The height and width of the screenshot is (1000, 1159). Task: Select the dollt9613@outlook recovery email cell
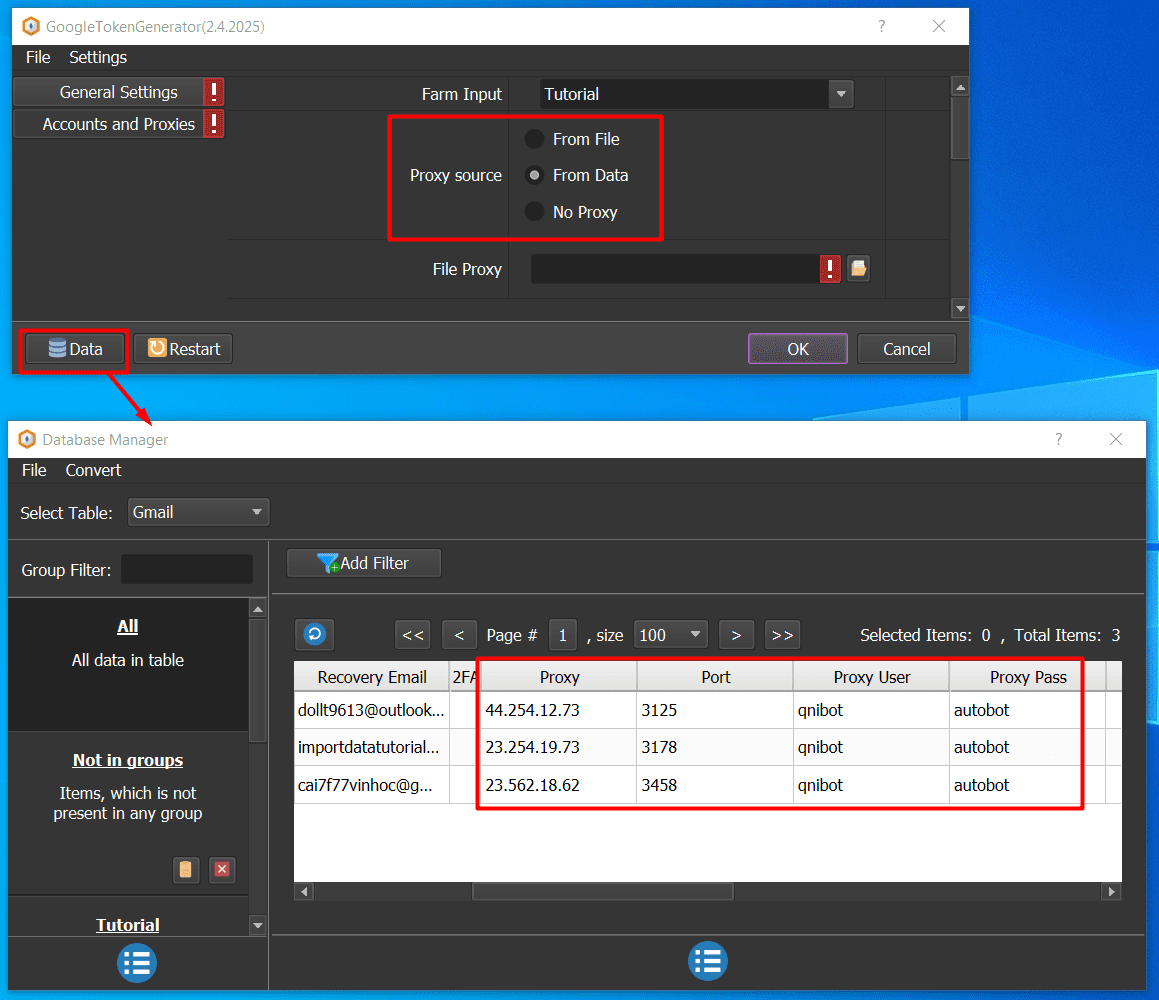point(372,710)
